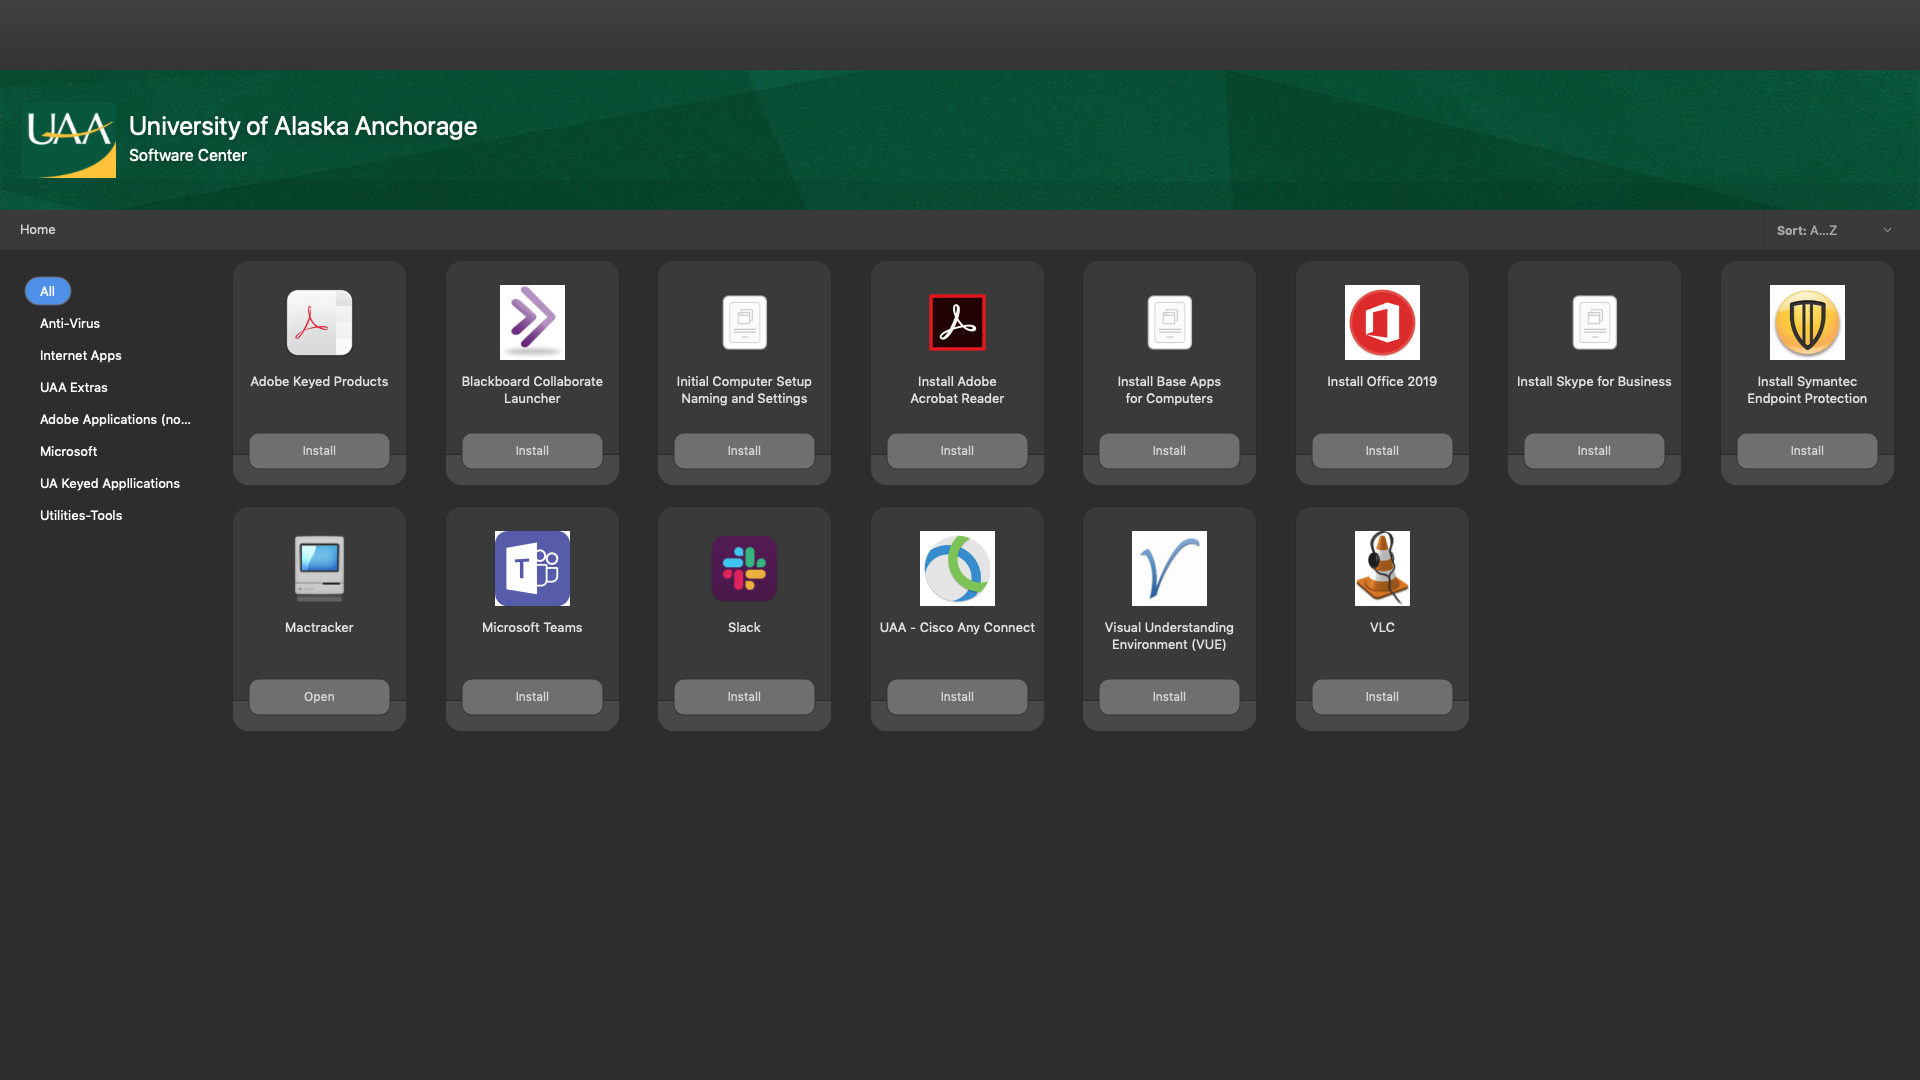Select the All category filter
This screenshot has width=1920, height=1080.
[x=47, y=291]
